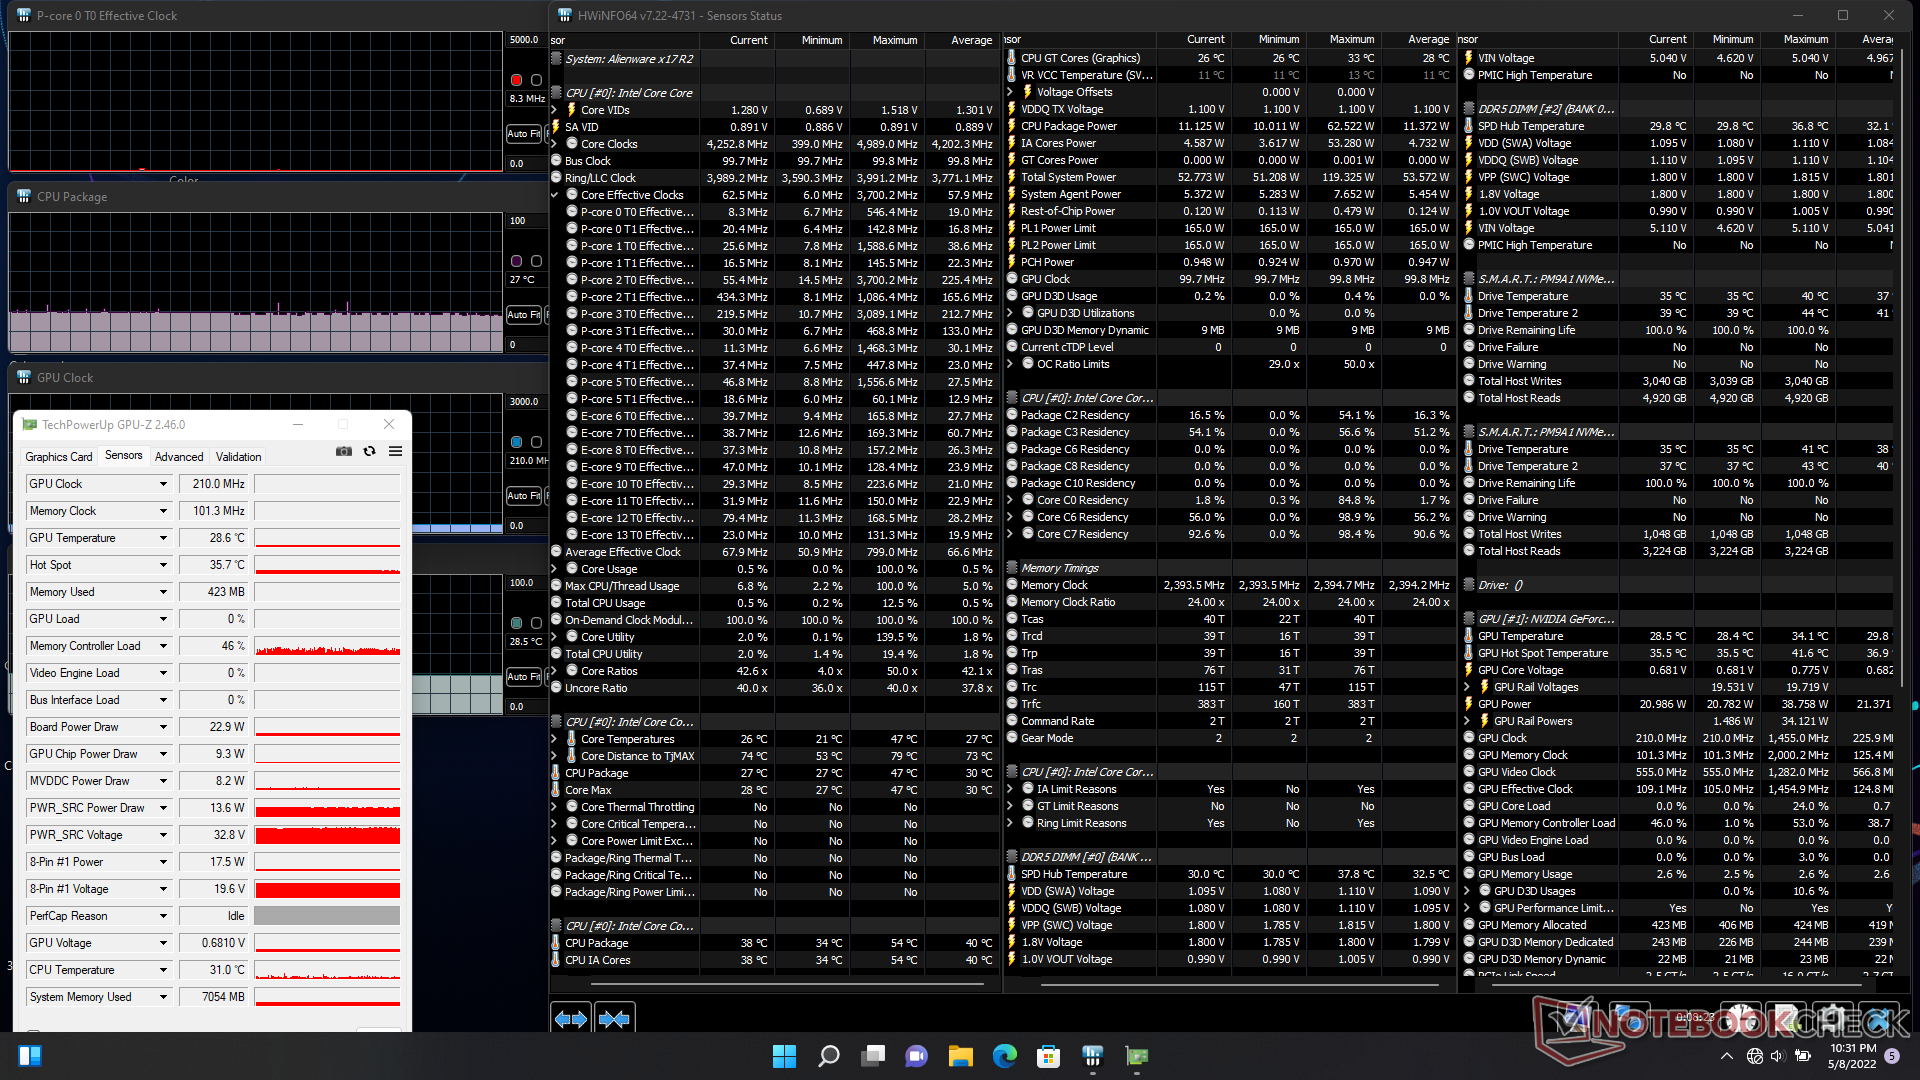Viewport: 1920px width, 1080px height.
Task: Open the Chat app on the taskbar
Action: click(916, 1056)
